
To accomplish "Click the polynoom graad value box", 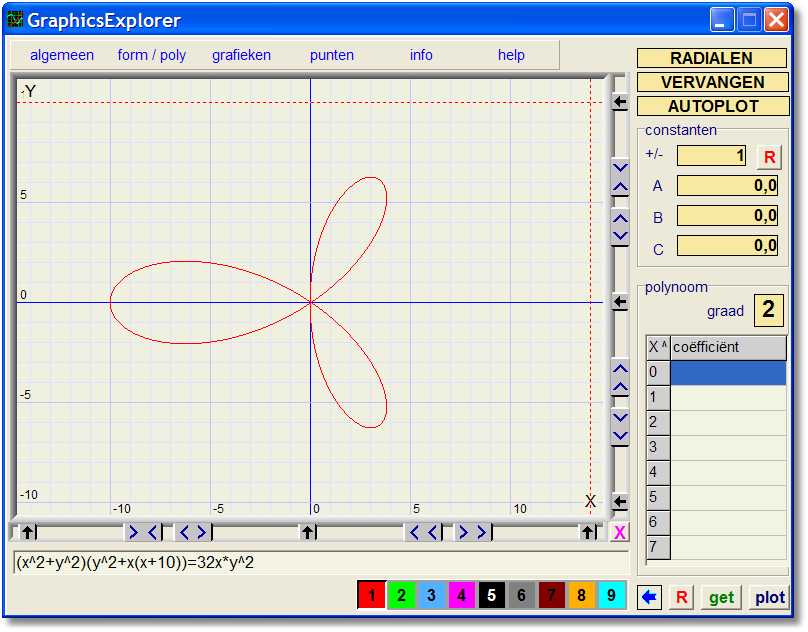I will tap(768, 310).
